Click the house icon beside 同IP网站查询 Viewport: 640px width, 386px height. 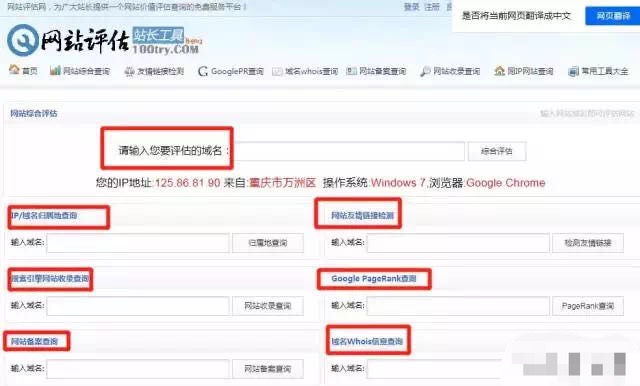point(499,71)
